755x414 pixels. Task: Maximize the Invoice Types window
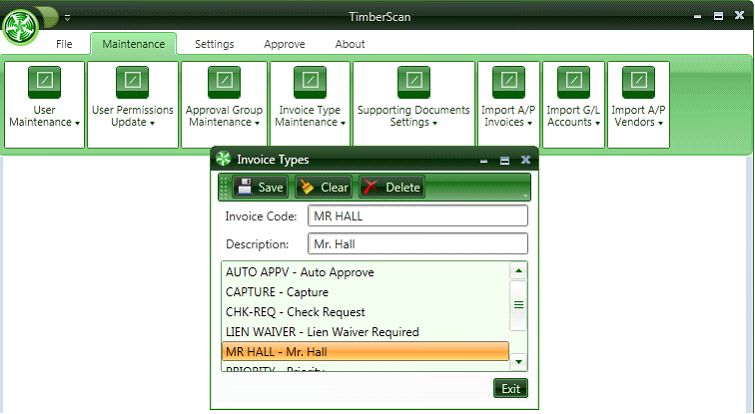click(x=504, y=160)
